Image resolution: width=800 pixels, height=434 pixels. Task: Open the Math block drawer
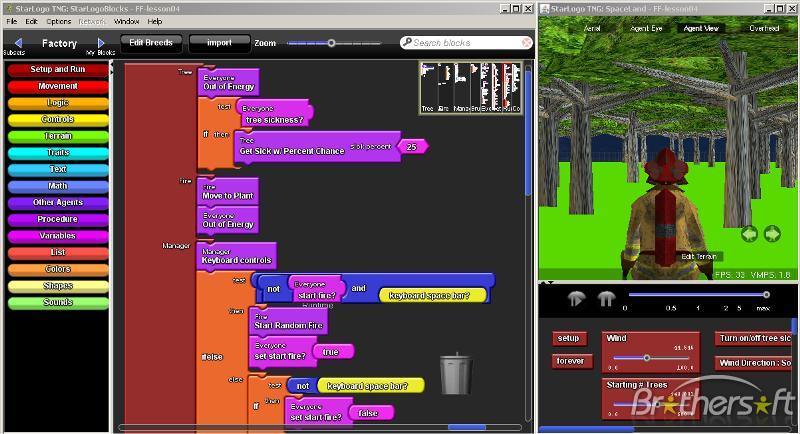point(58,186)
